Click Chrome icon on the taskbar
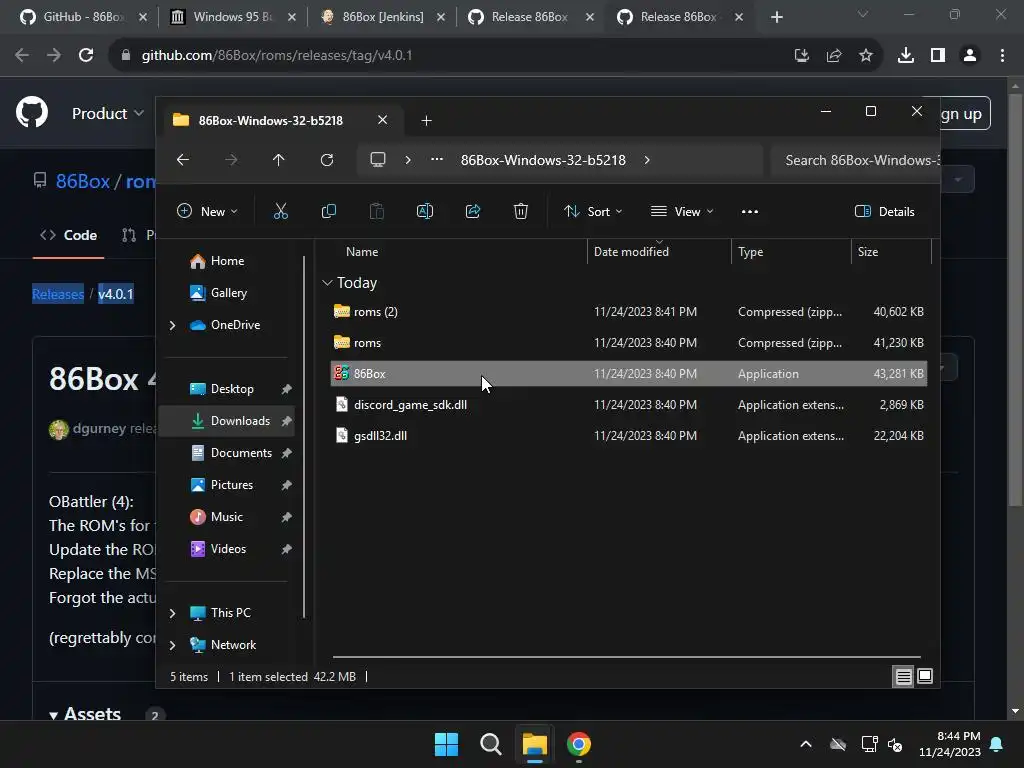The image size is (1024, 768). coord(579,744)
